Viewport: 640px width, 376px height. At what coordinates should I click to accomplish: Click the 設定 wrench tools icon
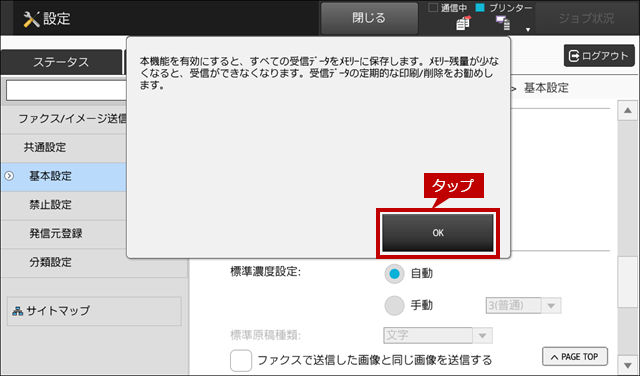[x=31, y=19]
